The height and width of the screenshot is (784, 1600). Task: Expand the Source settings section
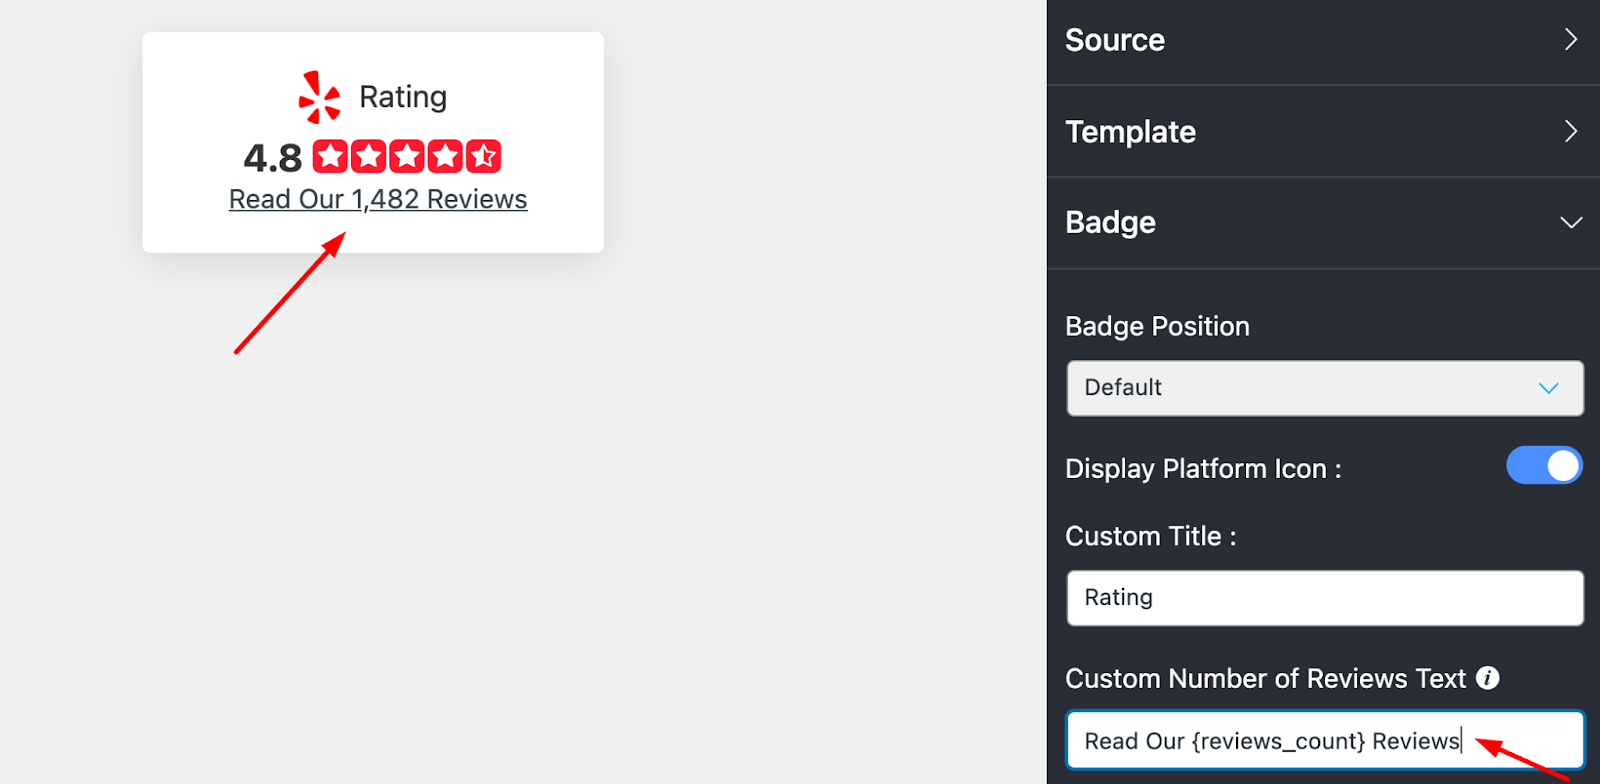point(1115,40)
